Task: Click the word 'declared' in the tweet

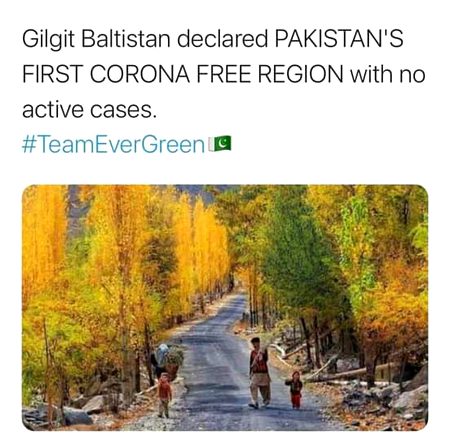Action: pos(222,39)
